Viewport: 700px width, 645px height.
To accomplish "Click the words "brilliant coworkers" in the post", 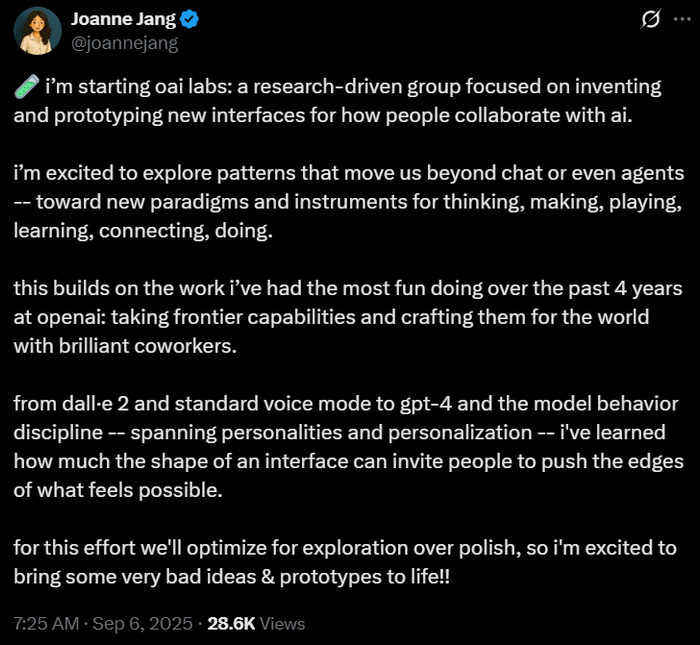I will click(147, 346).
